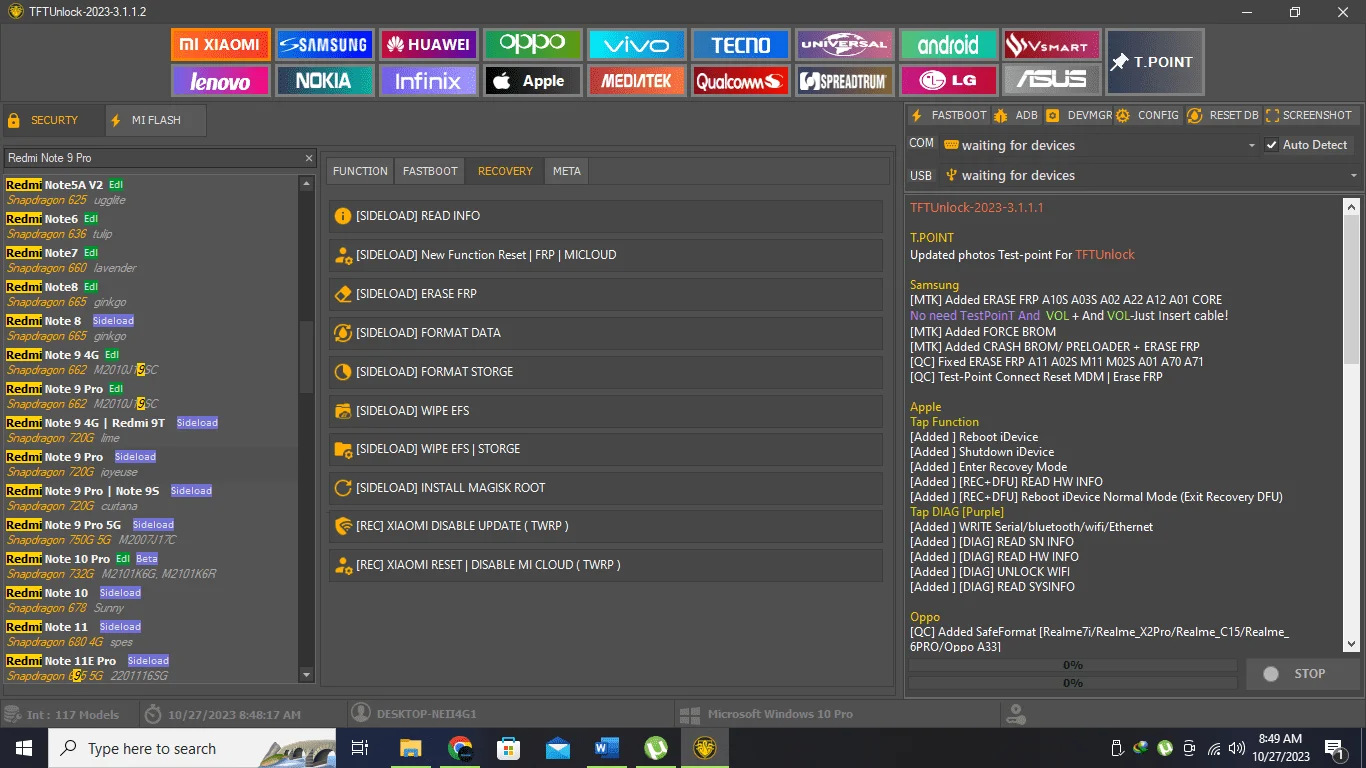Select the MediaTek chipset logo

click(636, 81)
